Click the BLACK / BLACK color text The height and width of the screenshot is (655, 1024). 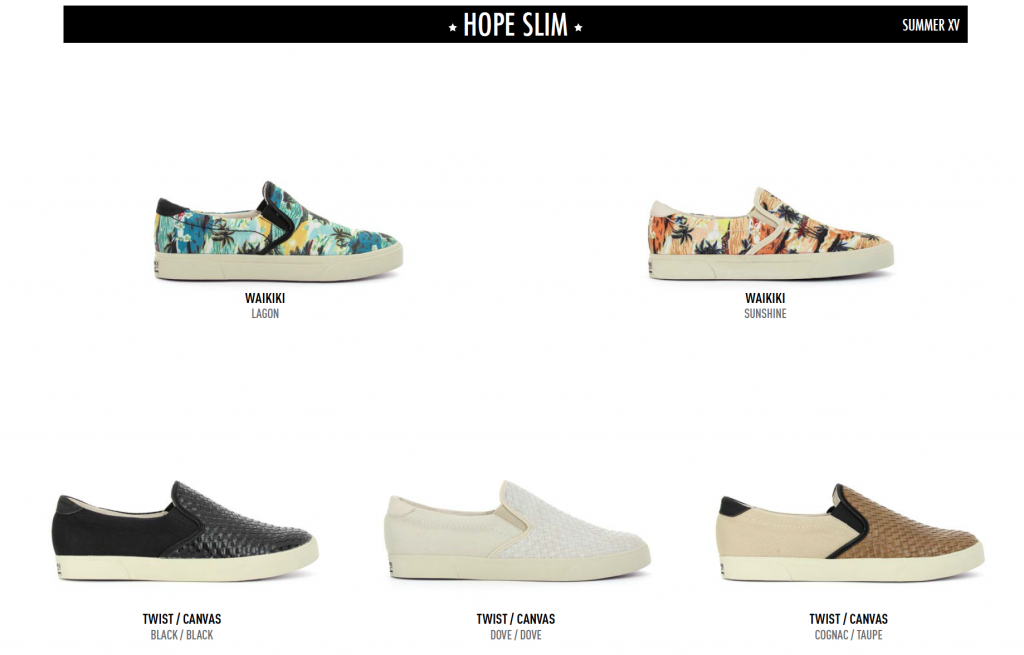click(x=182, y=635)
